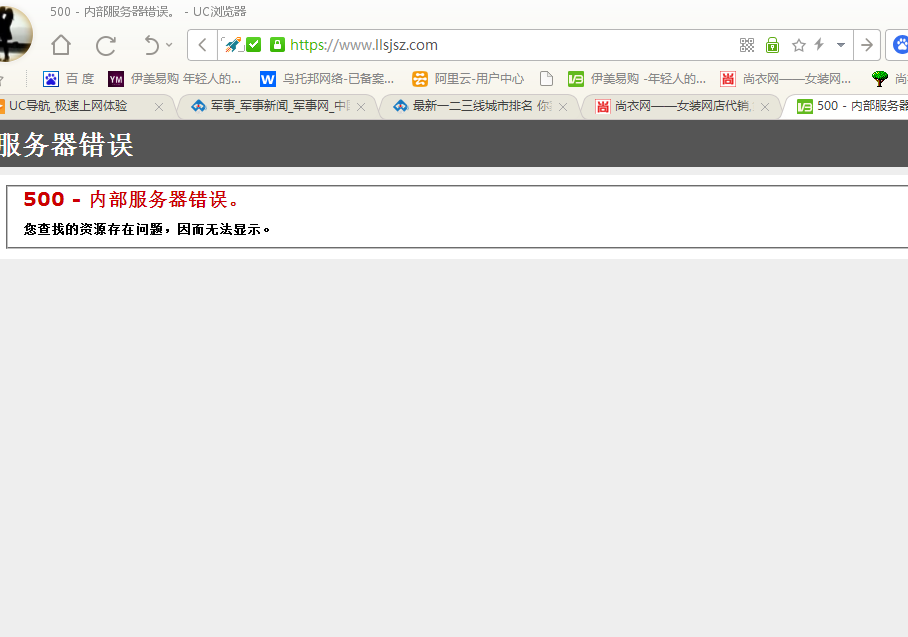
Task: Click the user avatar picture
Action: pos(16,34)
